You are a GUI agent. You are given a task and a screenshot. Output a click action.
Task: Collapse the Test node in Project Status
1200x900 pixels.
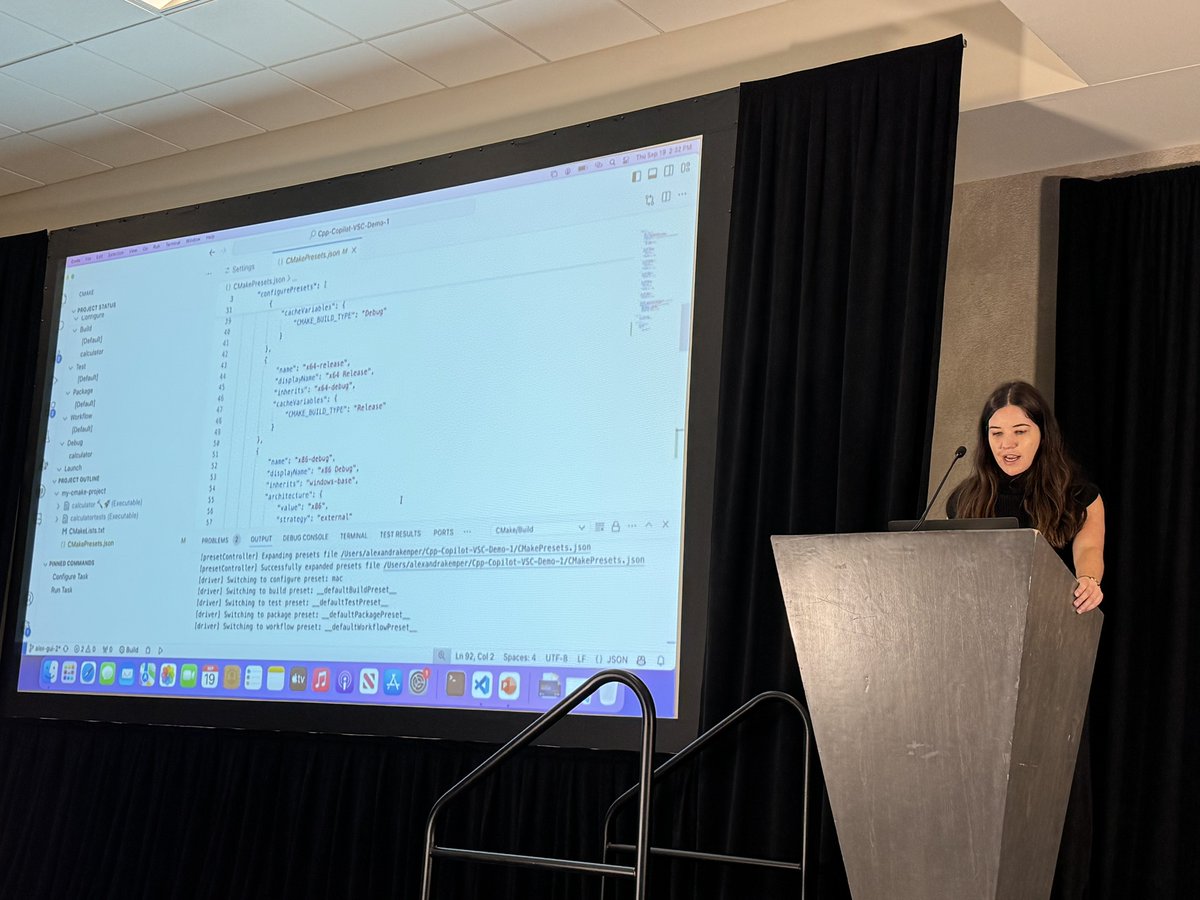(78, 366)
